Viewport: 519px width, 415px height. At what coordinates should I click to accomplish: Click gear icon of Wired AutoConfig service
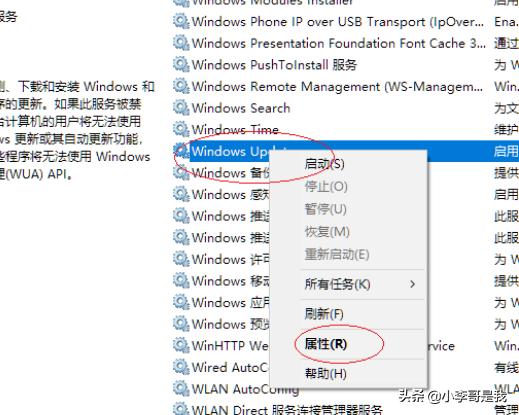181,367
